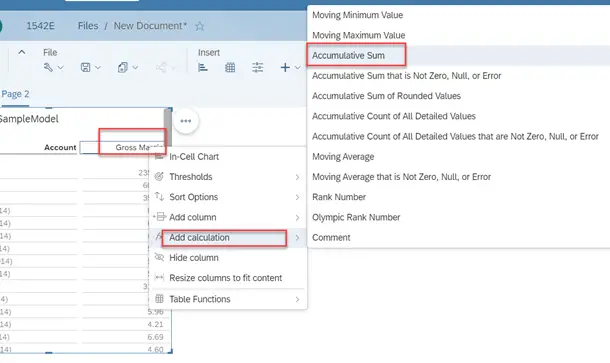Image resolution: width=610 pixels, height=363 pixels.
Task: Expand the Sort Options submenu arrow
Action: pos(297,197)
